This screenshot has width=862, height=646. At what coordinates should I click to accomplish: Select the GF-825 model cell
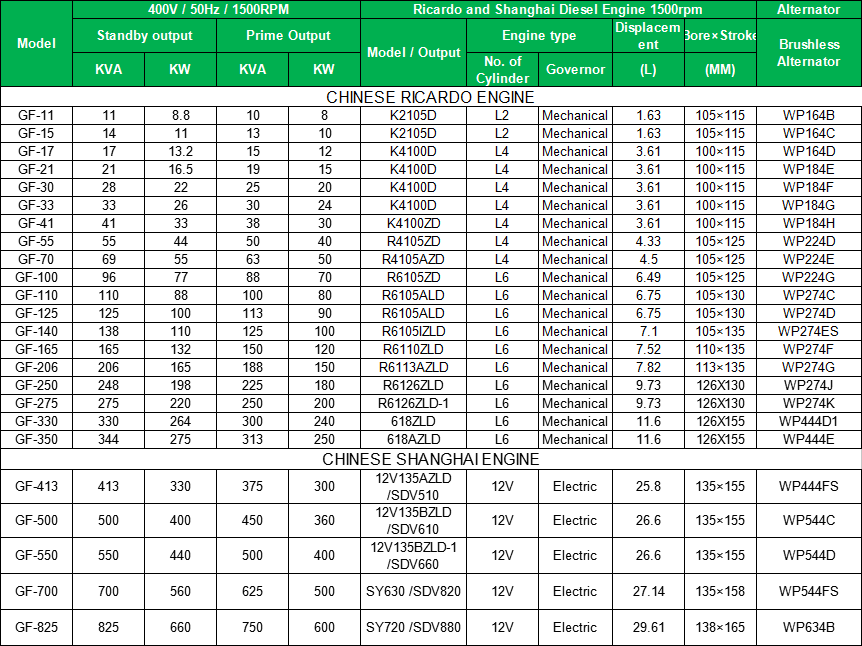(36, 627)
